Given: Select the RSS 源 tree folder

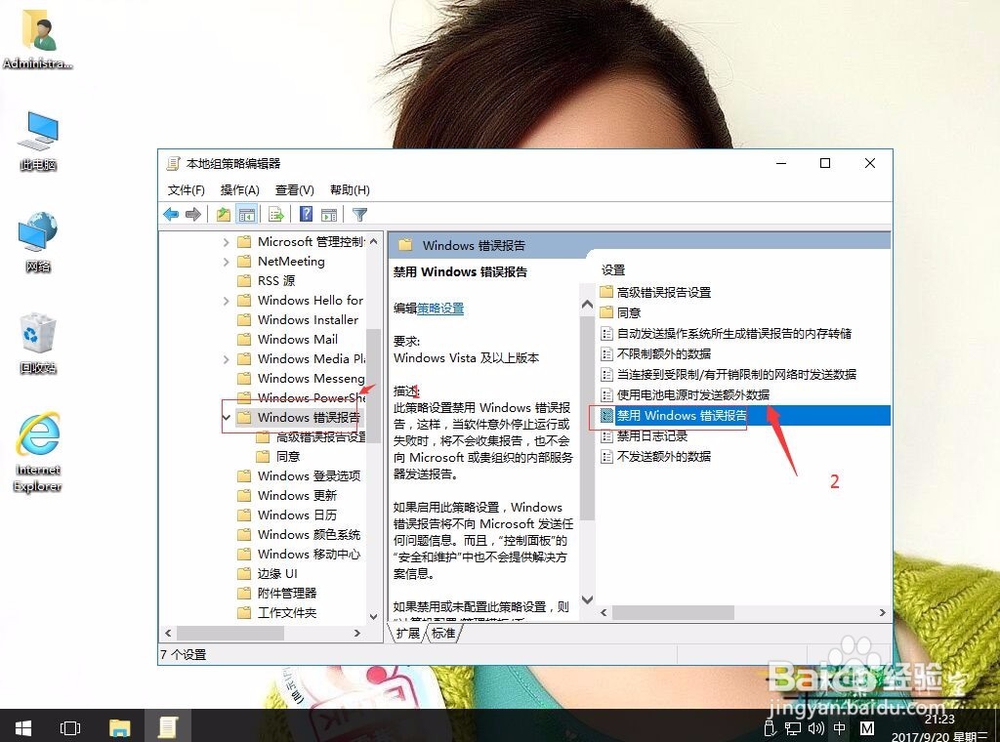Looking at the screenshot, I should tap(266, 281).
